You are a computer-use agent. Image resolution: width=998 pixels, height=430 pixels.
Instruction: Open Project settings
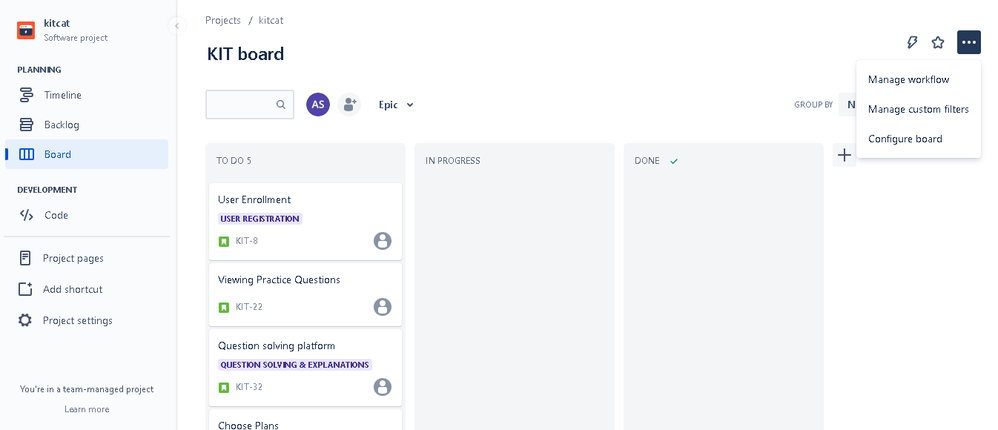click(x=87, y=321)
